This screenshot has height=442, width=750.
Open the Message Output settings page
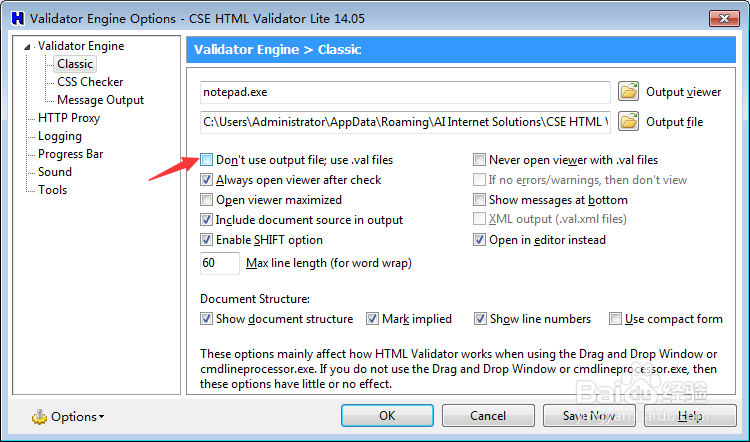click(100, 100)
